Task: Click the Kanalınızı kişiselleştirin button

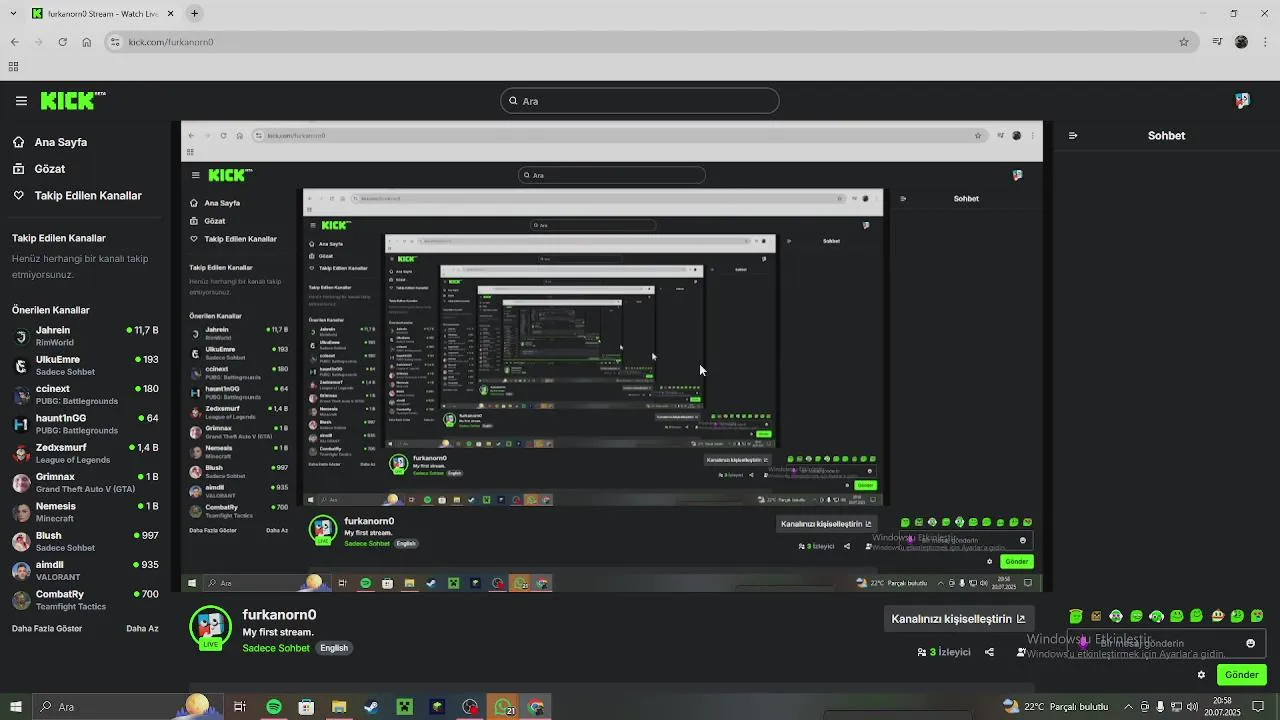Action: (958, 619)
